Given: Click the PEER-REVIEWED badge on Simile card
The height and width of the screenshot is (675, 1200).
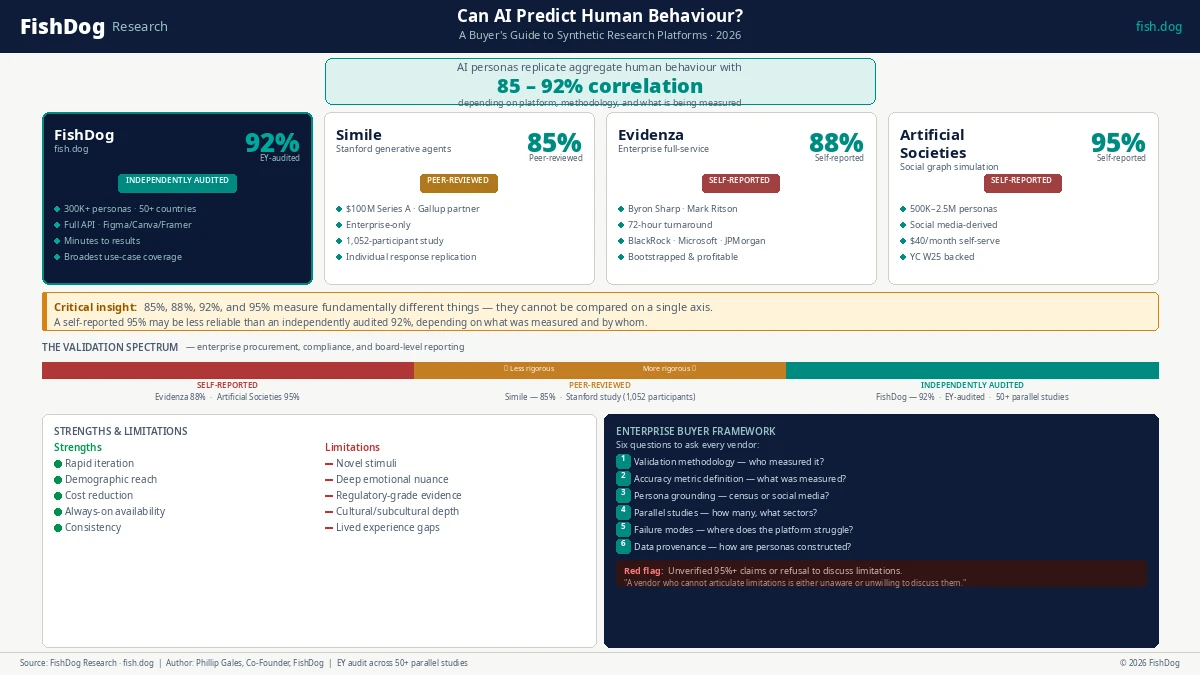Looking at the screenshot, I should coord(458,182).
